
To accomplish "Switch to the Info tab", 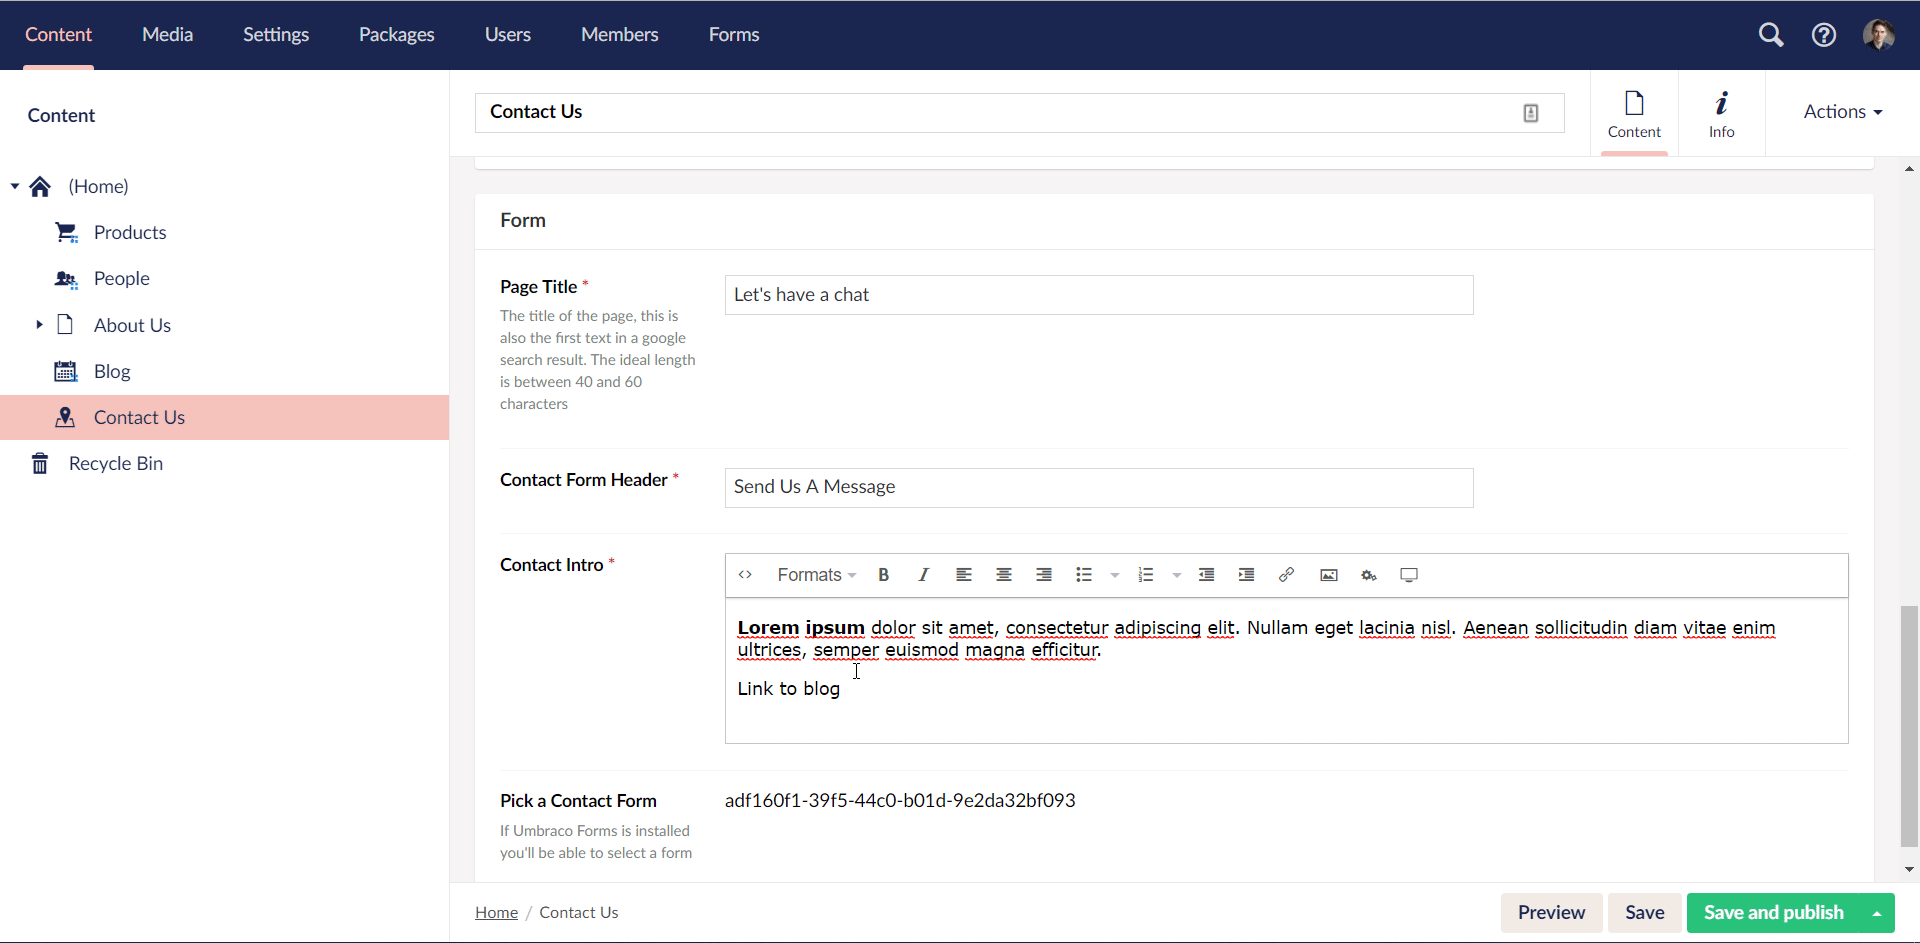I will [1722, 113].
